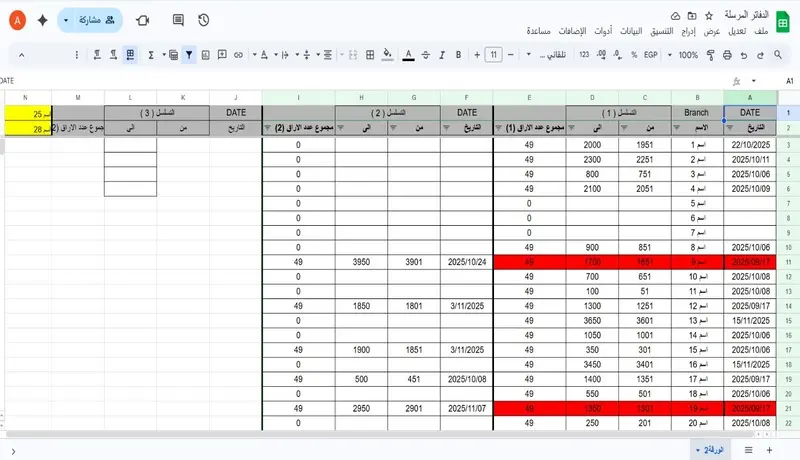Screen dimensions: 800x460
Task: Click the font size field showing 11
Action: (x=493, y=55)
